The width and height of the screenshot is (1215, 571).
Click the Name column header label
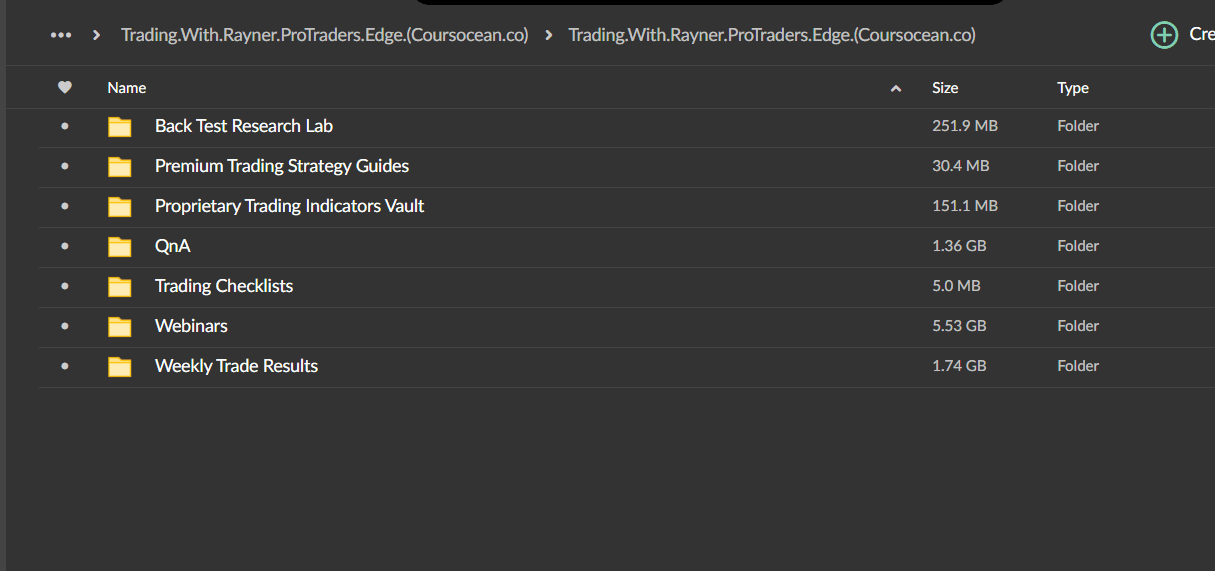point(127,88)
